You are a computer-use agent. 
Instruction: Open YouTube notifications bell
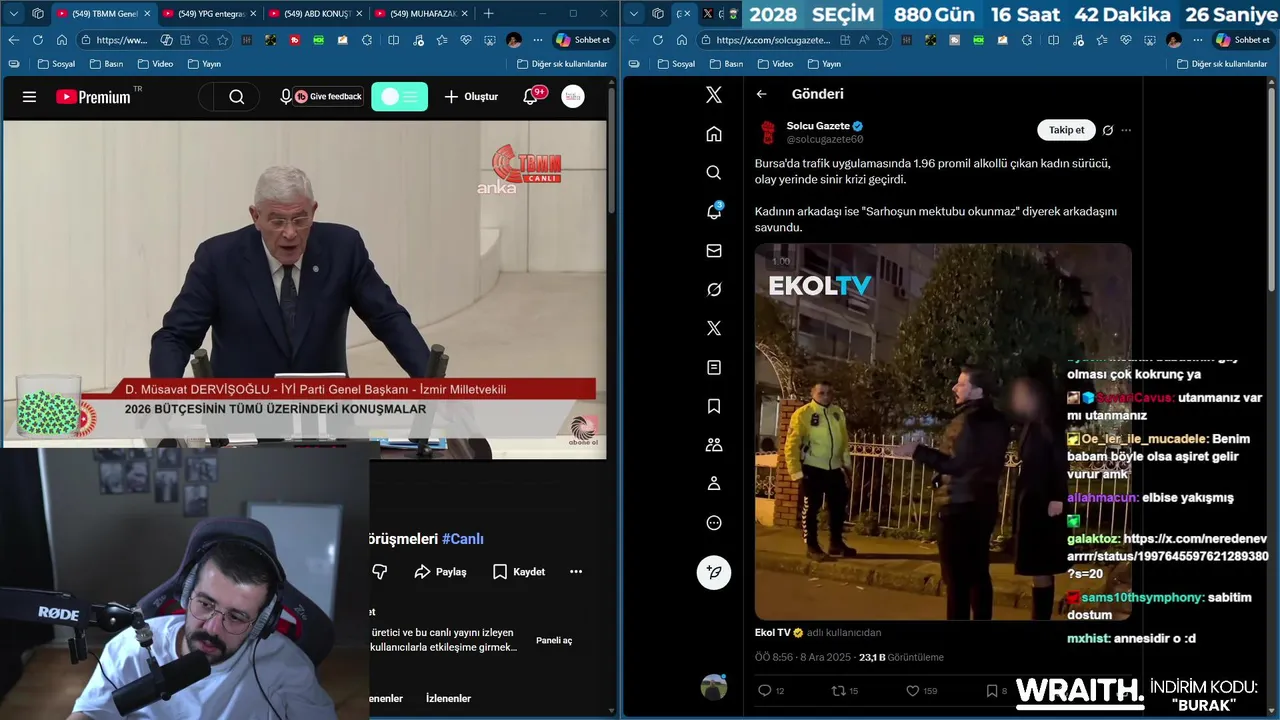point(531,97)
